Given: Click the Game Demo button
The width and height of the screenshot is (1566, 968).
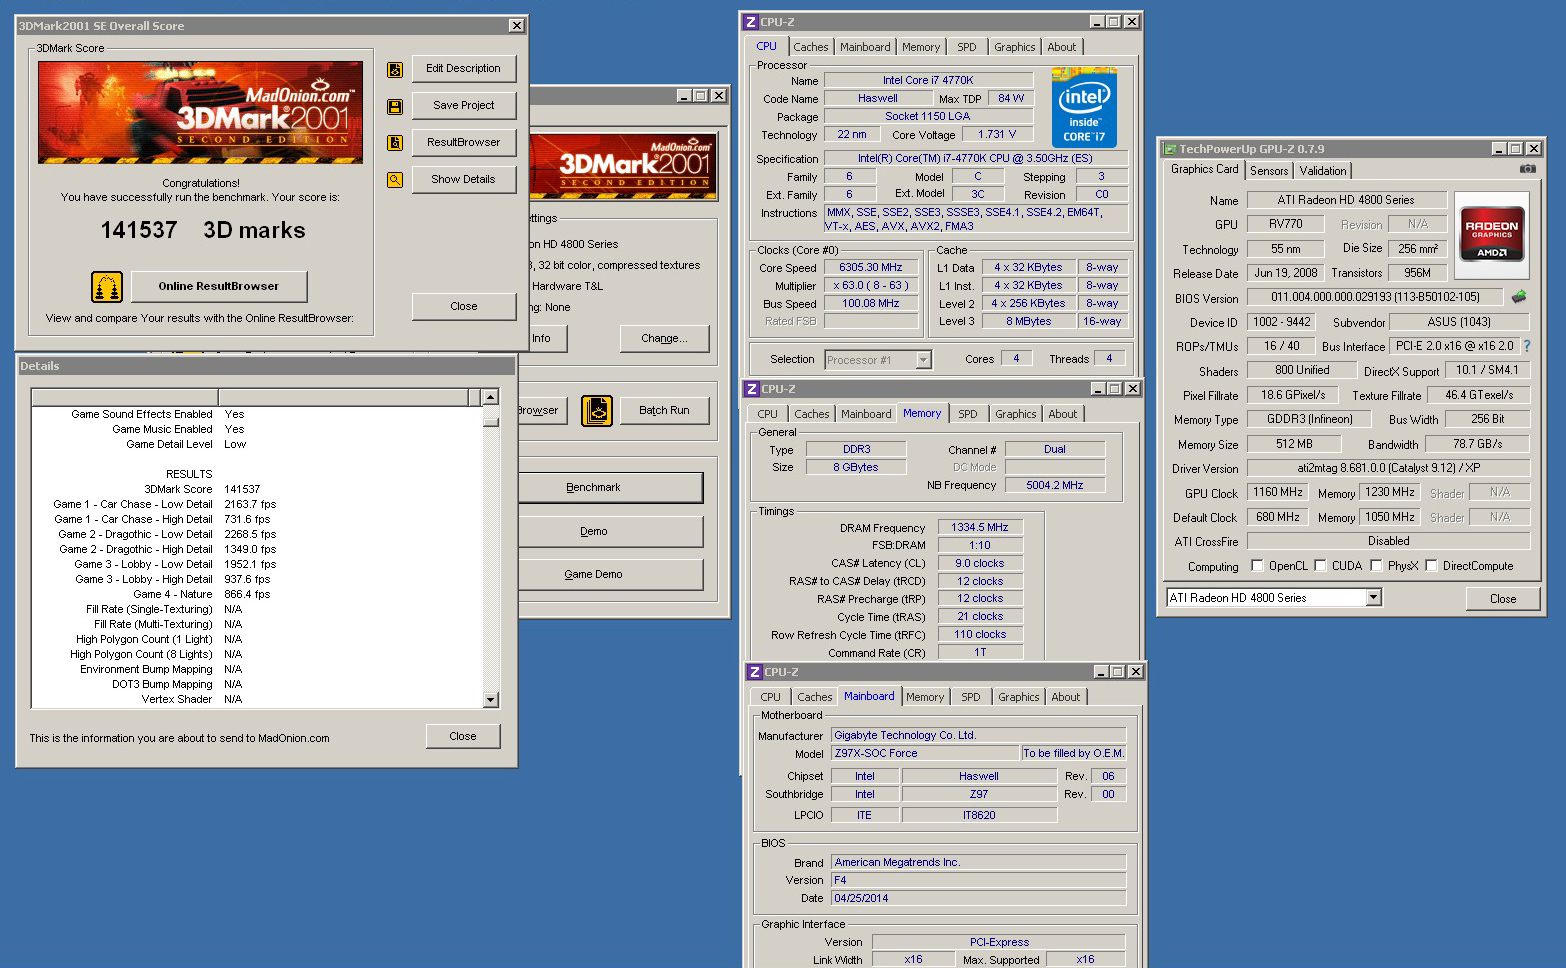Looking at the screenshot, I should (611, 574).
